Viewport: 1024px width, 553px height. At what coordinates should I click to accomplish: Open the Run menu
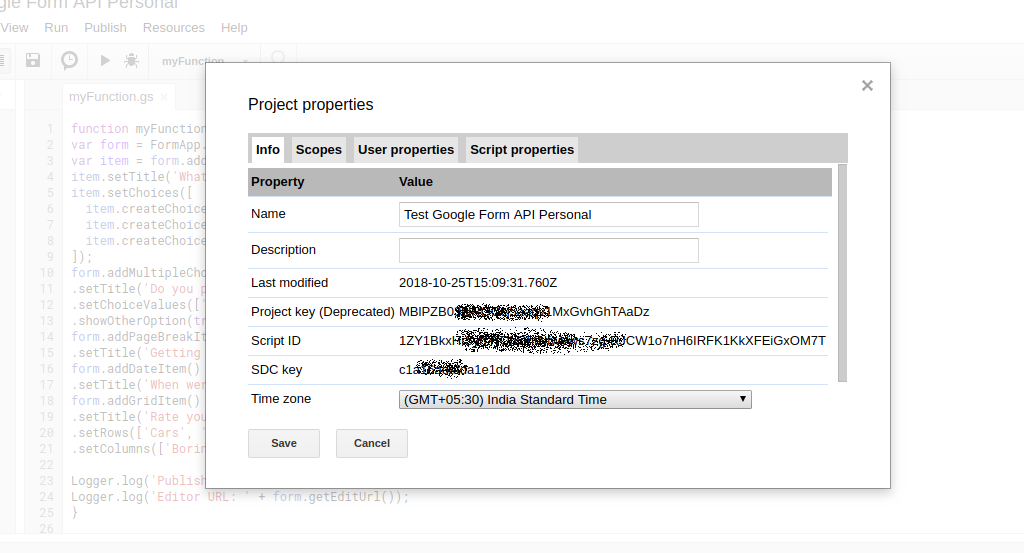tap(56, 28)
